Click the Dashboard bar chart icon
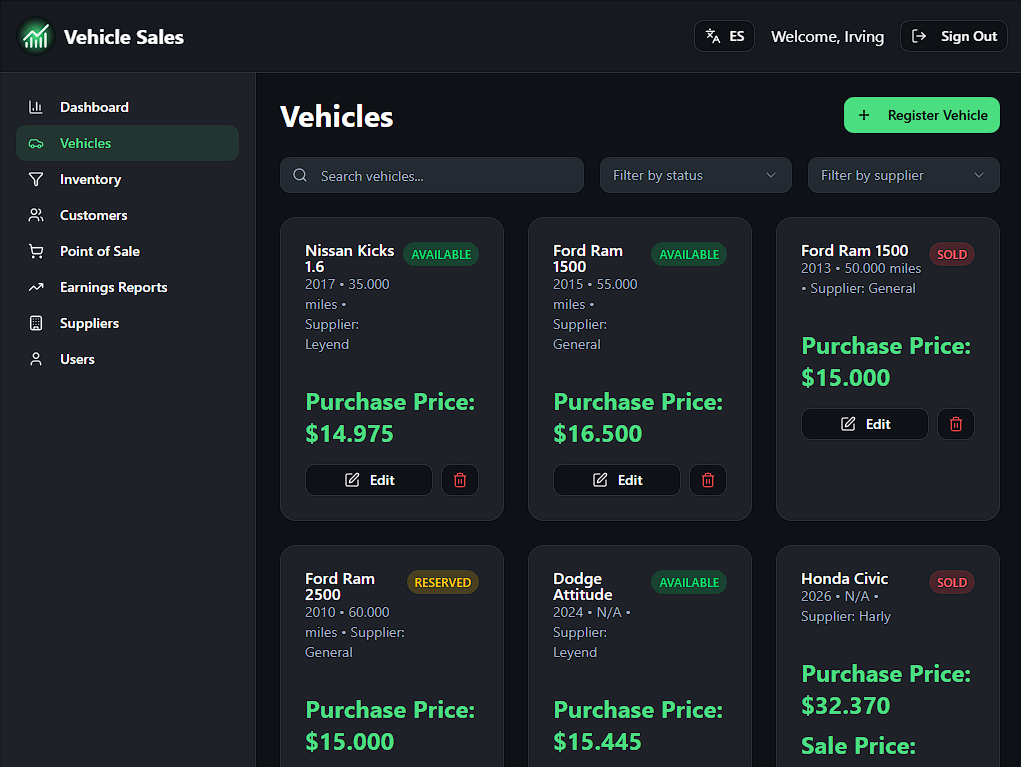The height and width of the screenshot is (767, 1021). [36, 107]
